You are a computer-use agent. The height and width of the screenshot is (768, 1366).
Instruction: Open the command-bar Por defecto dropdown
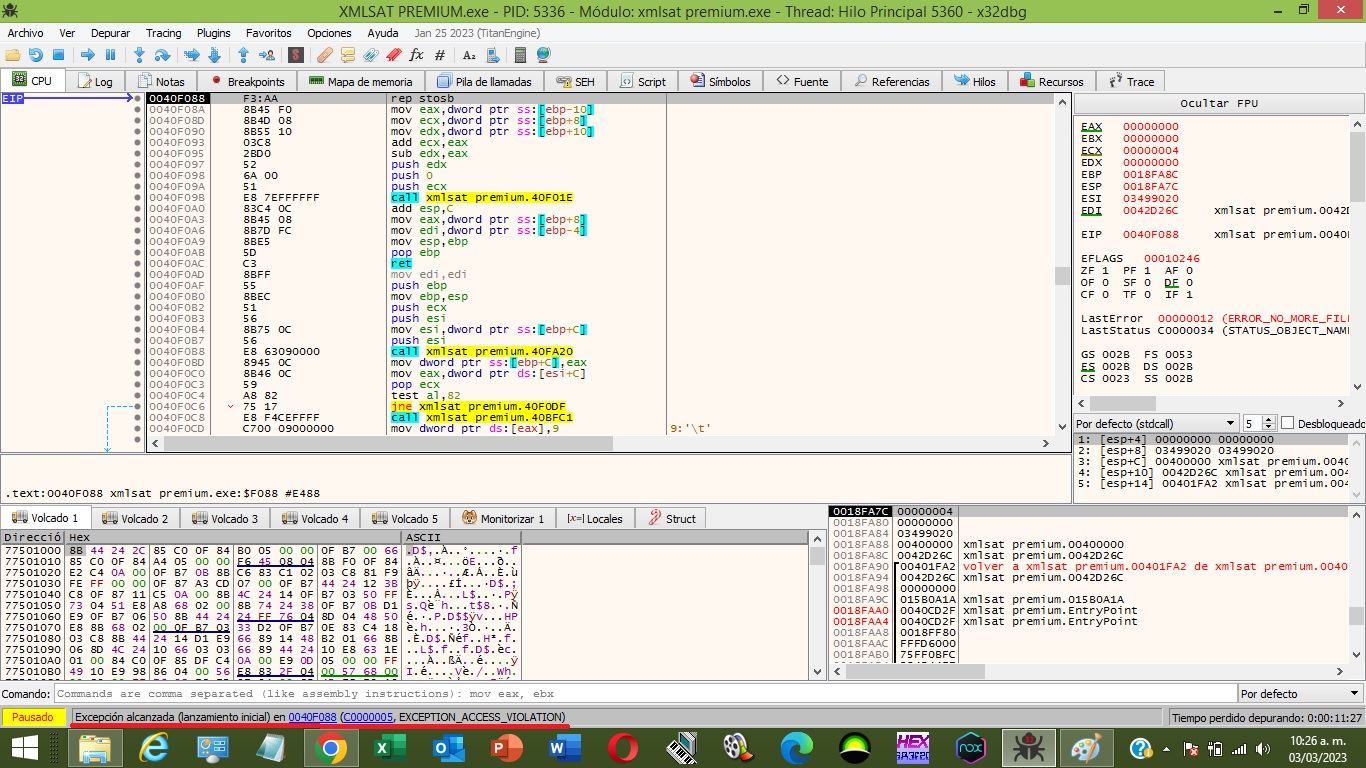(x=1299, y=693)
